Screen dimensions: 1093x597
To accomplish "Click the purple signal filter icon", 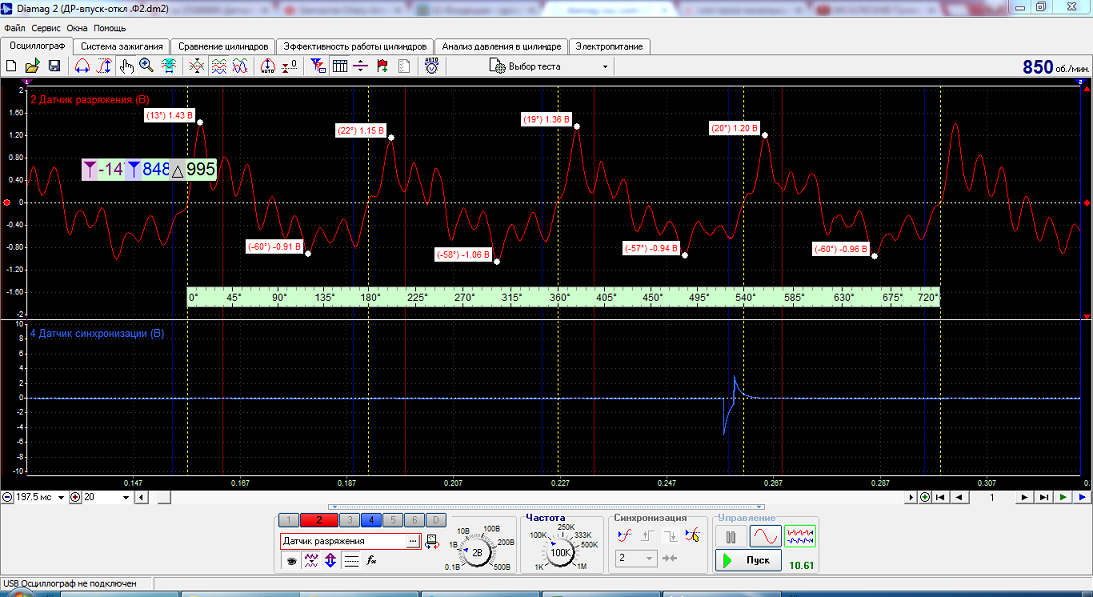I will point(311,561).
